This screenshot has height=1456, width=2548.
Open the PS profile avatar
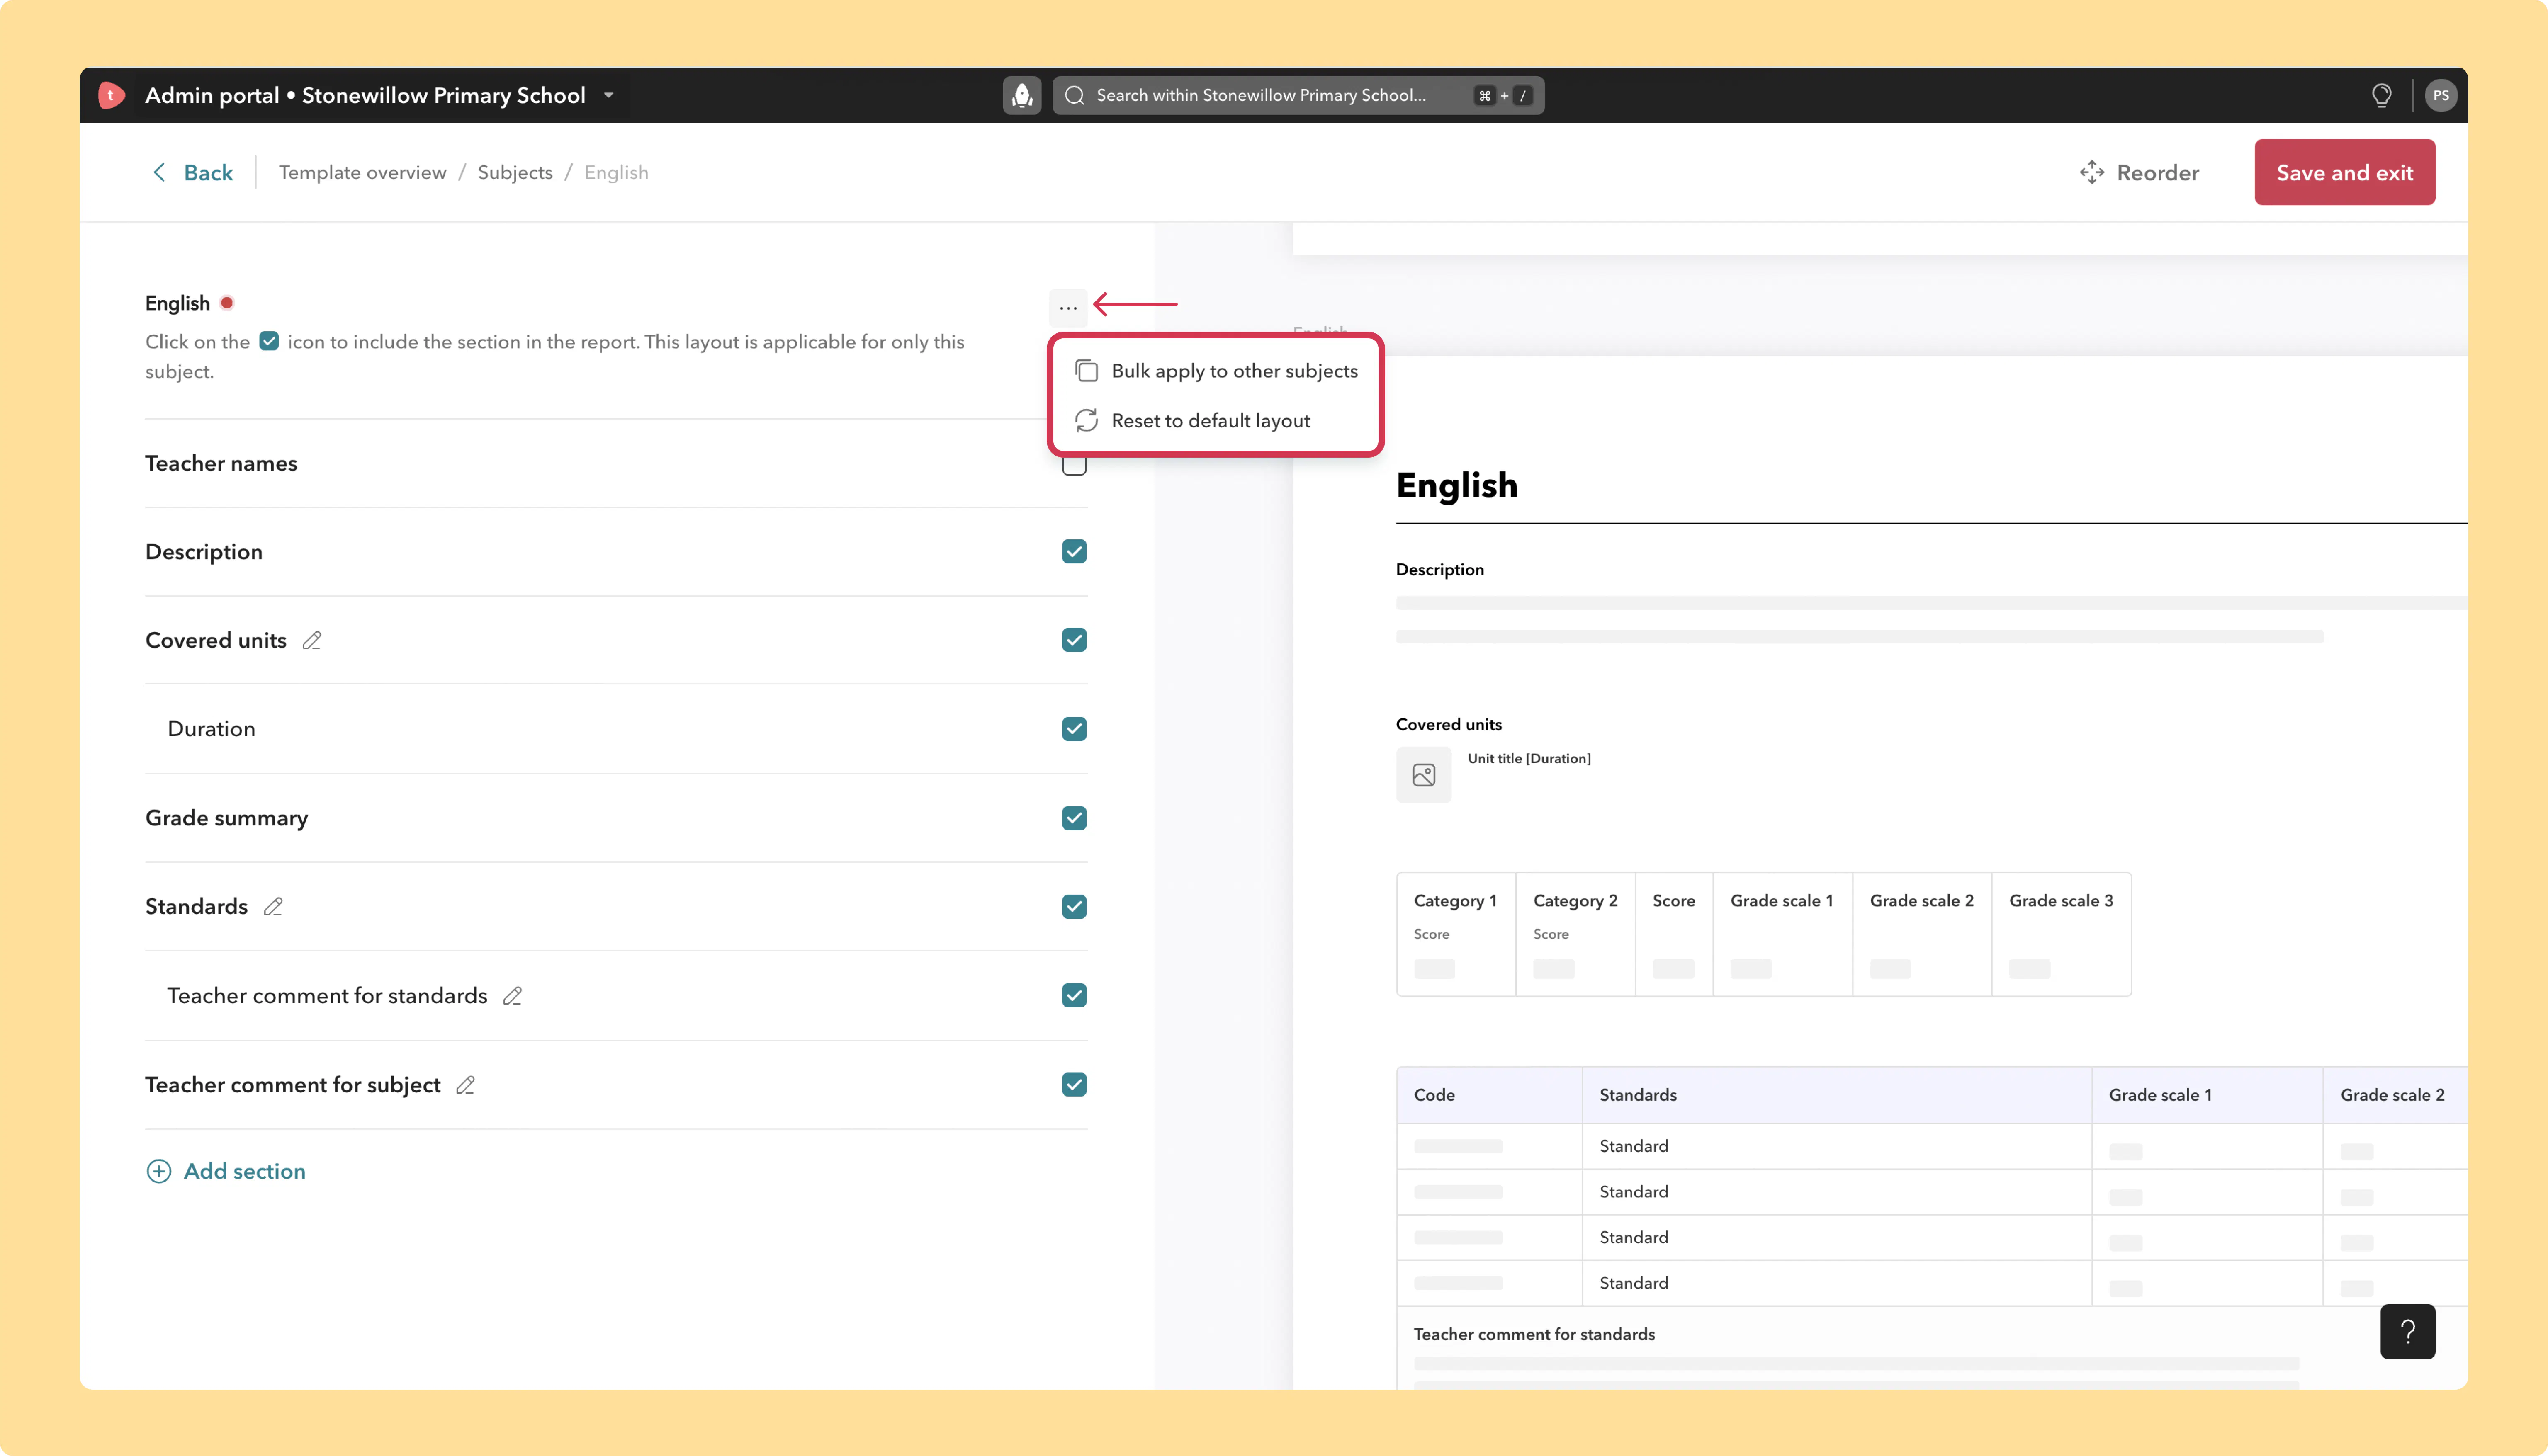point(2440,95)
